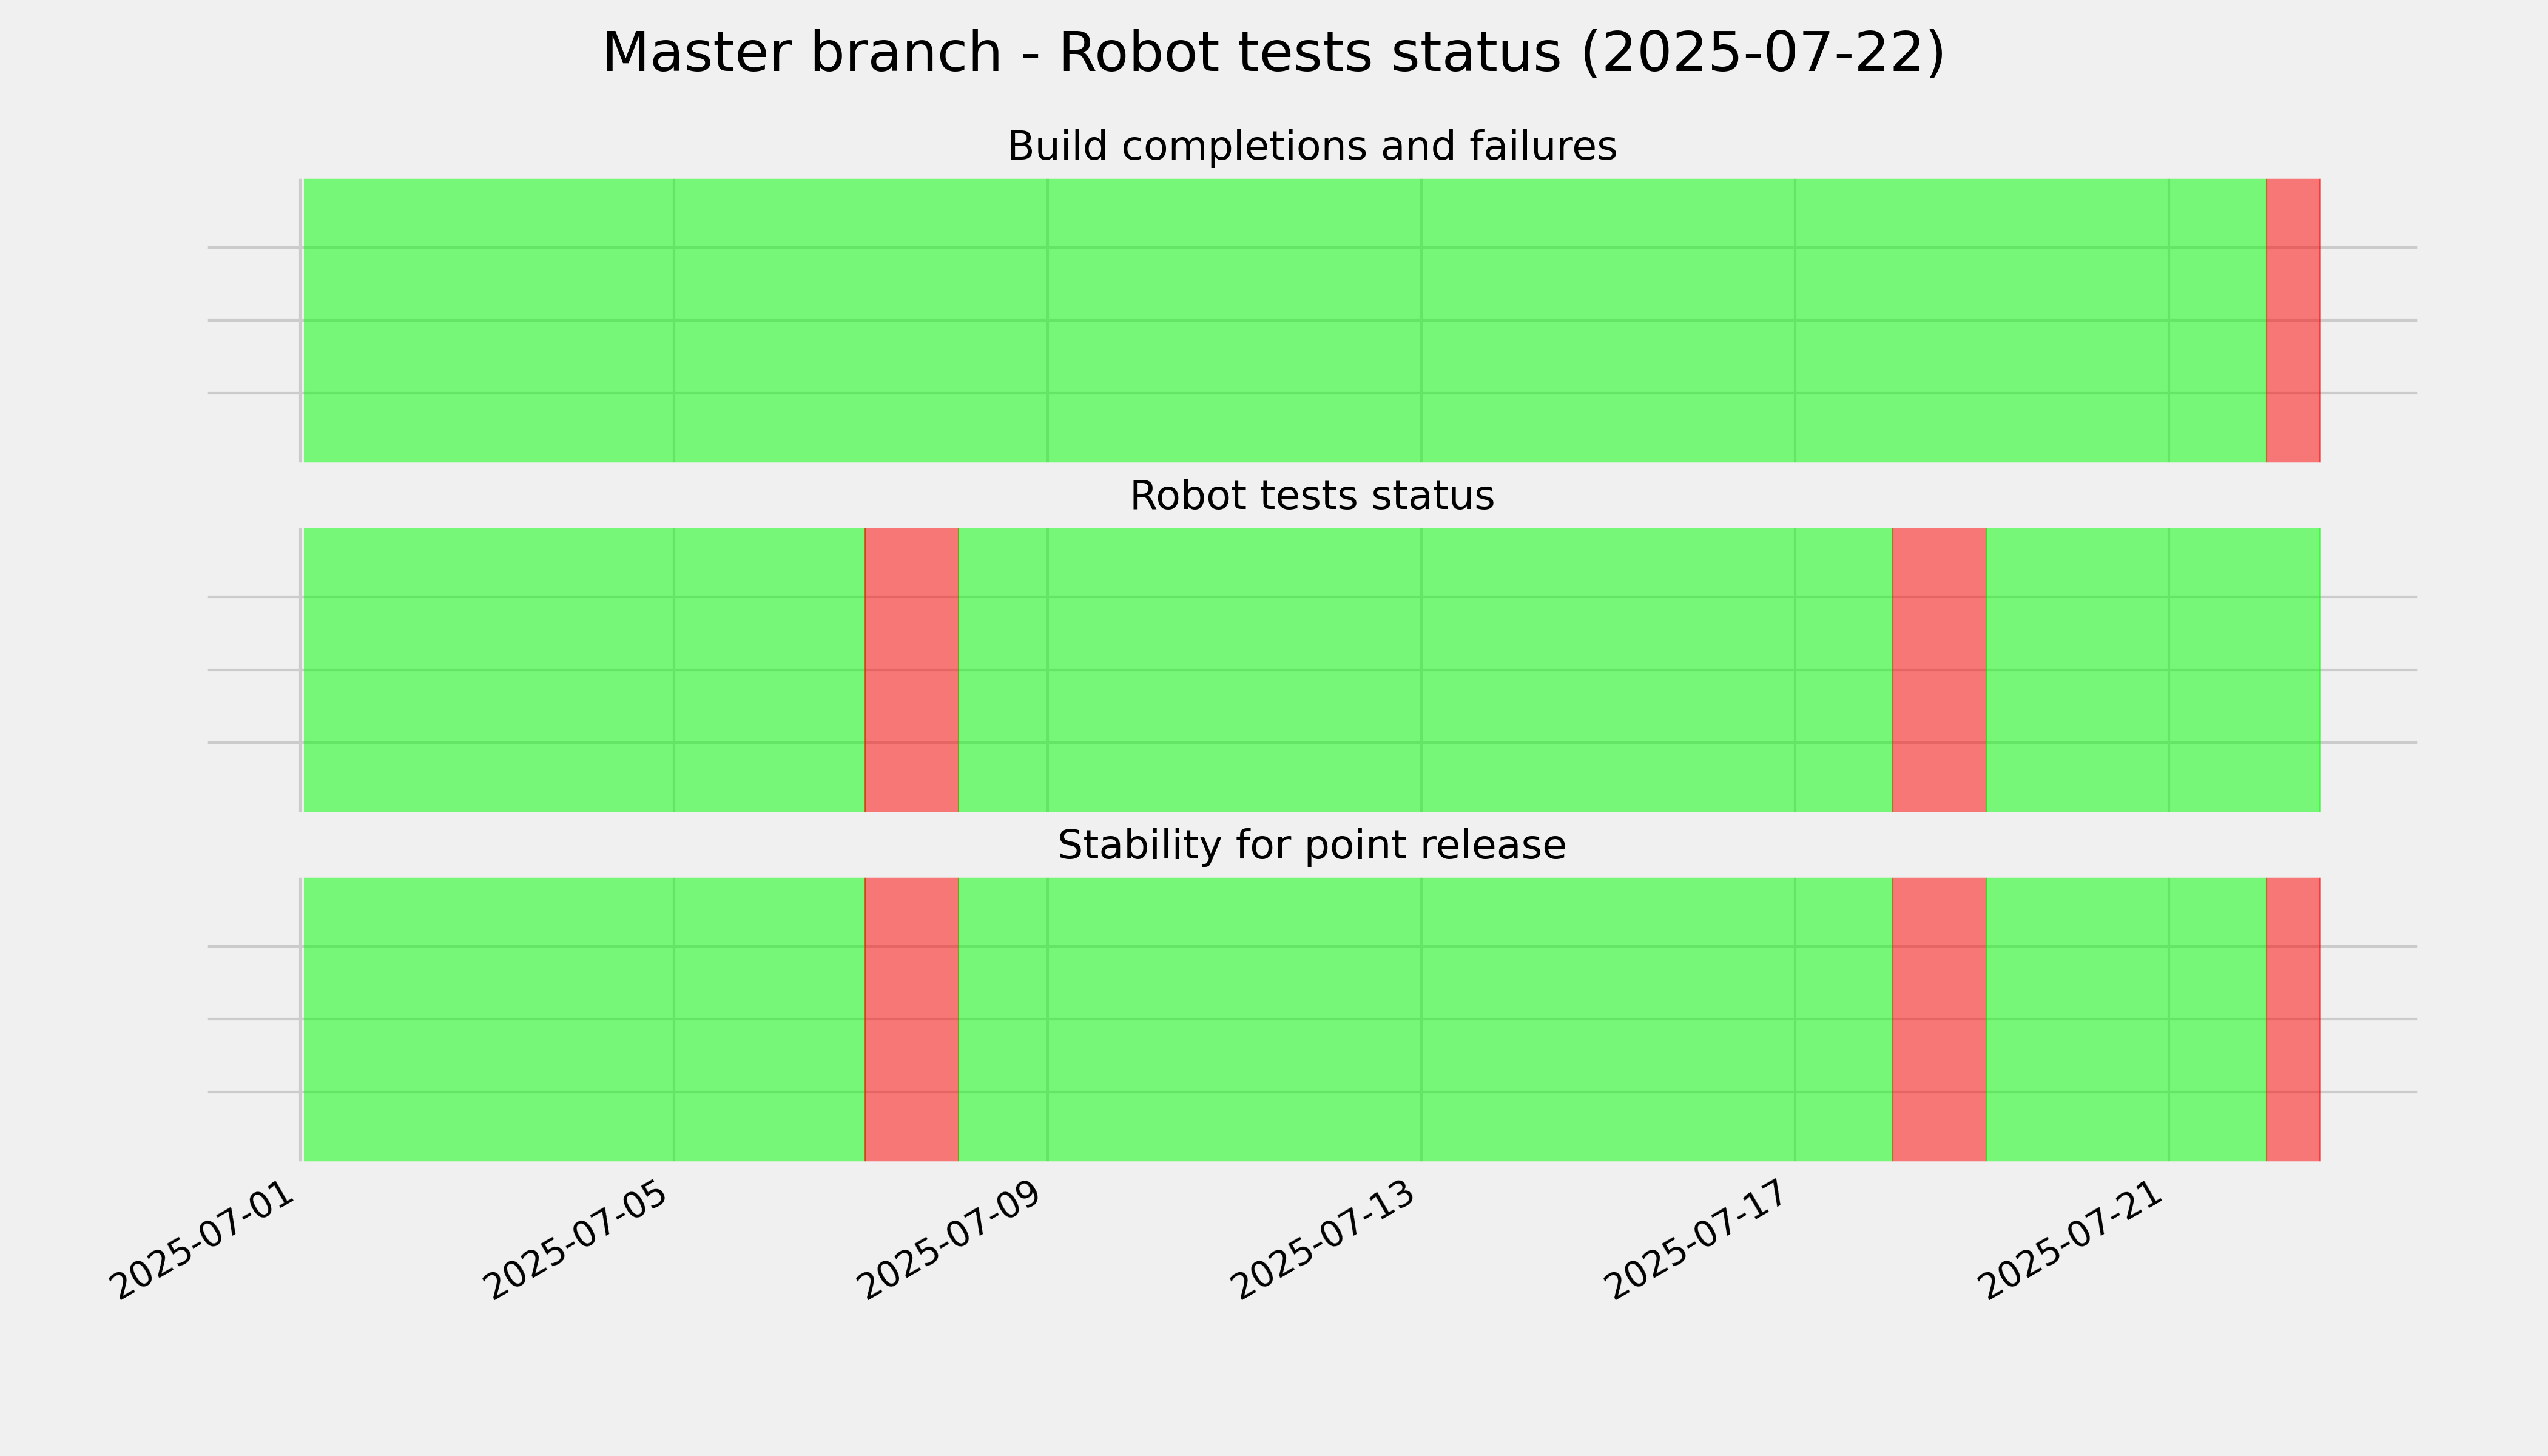Click the 'Robot tests status' subplot title
Image resolution: width=2548 pixels, height=1456 pixels.
point(1311,496)
